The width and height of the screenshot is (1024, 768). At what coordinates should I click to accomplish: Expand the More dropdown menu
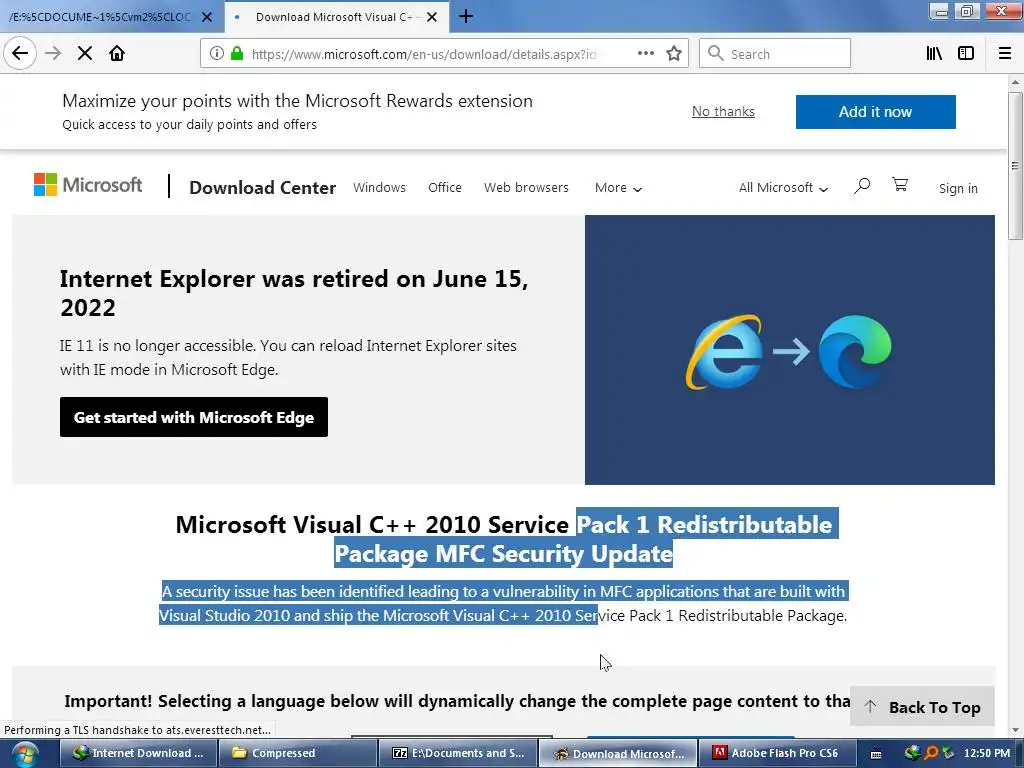618,188
